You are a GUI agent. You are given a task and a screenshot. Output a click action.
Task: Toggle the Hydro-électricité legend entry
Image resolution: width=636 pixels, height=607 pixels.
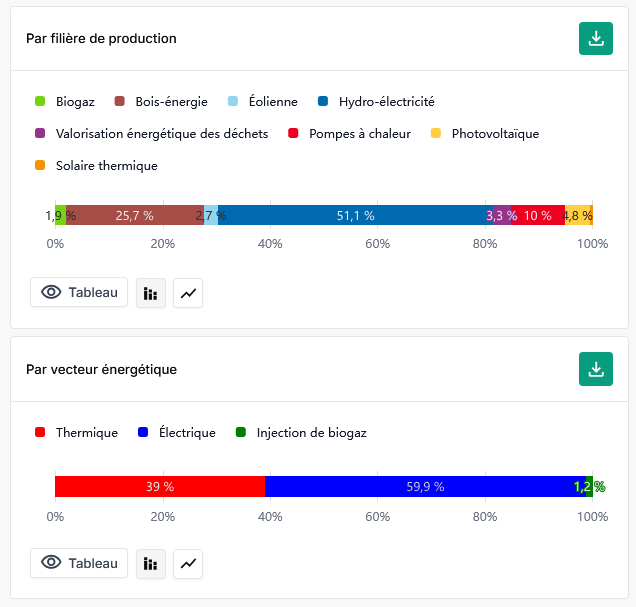pos(376,101)
